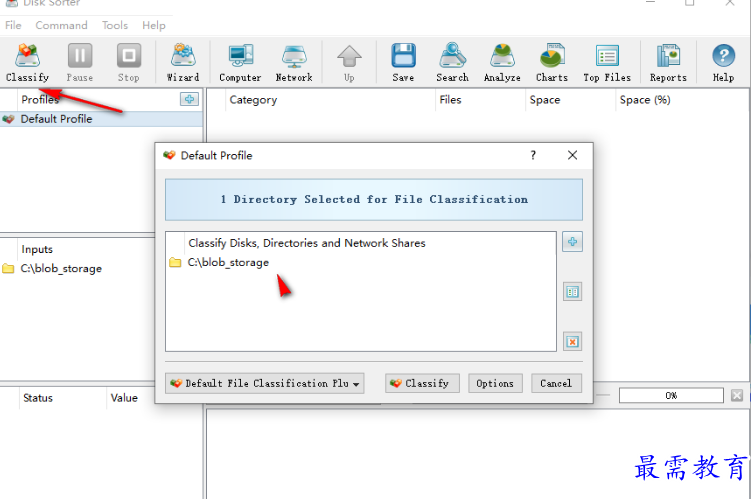Click the cancel icon beside the progress bar
This screenshot has height=499, width=756.
click(737, 396)
